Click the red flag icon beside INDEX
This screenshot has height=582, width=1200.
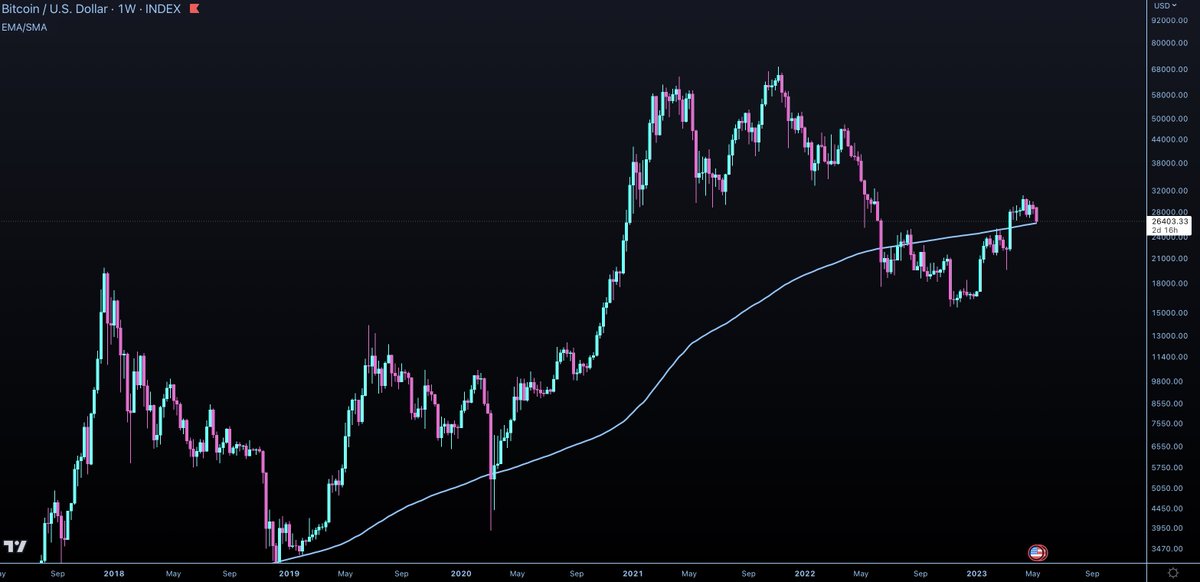194,9
